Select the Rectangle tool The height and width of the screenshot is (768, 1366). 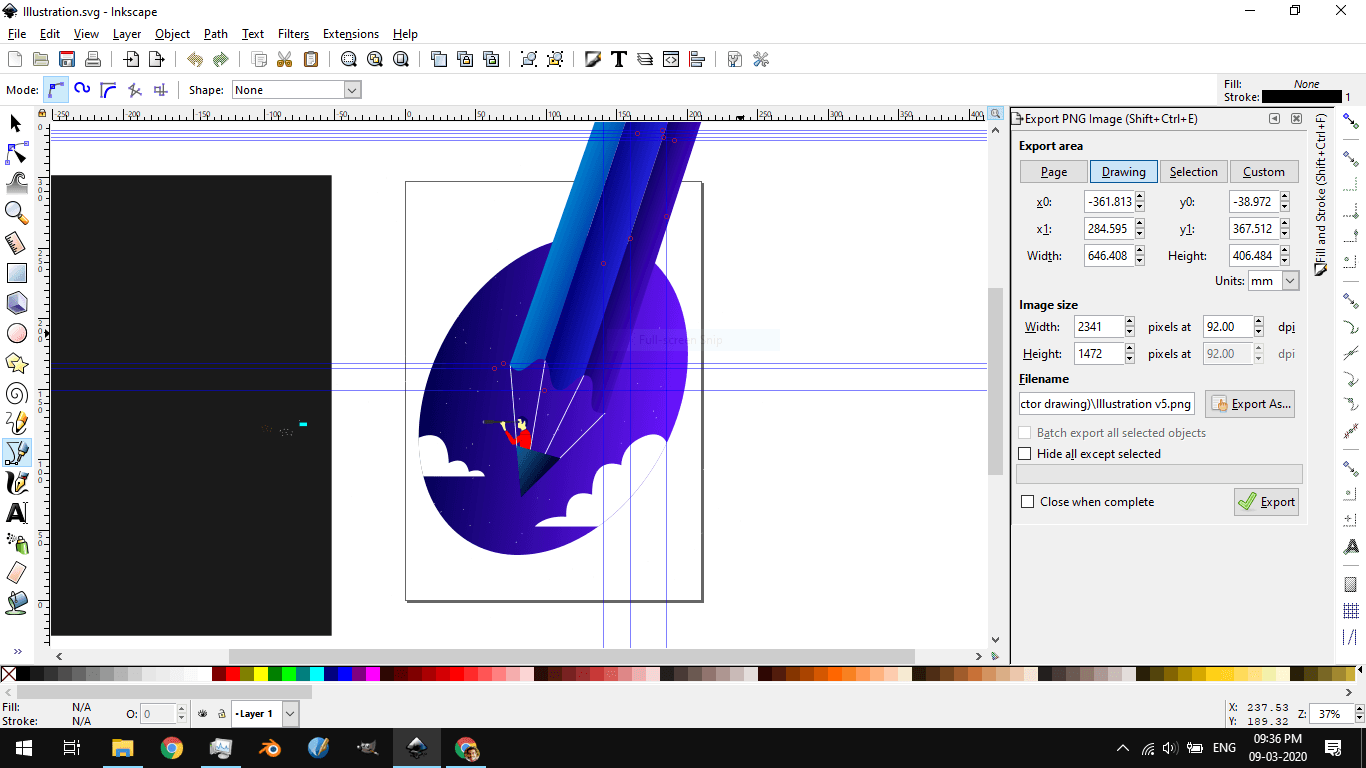17,272
